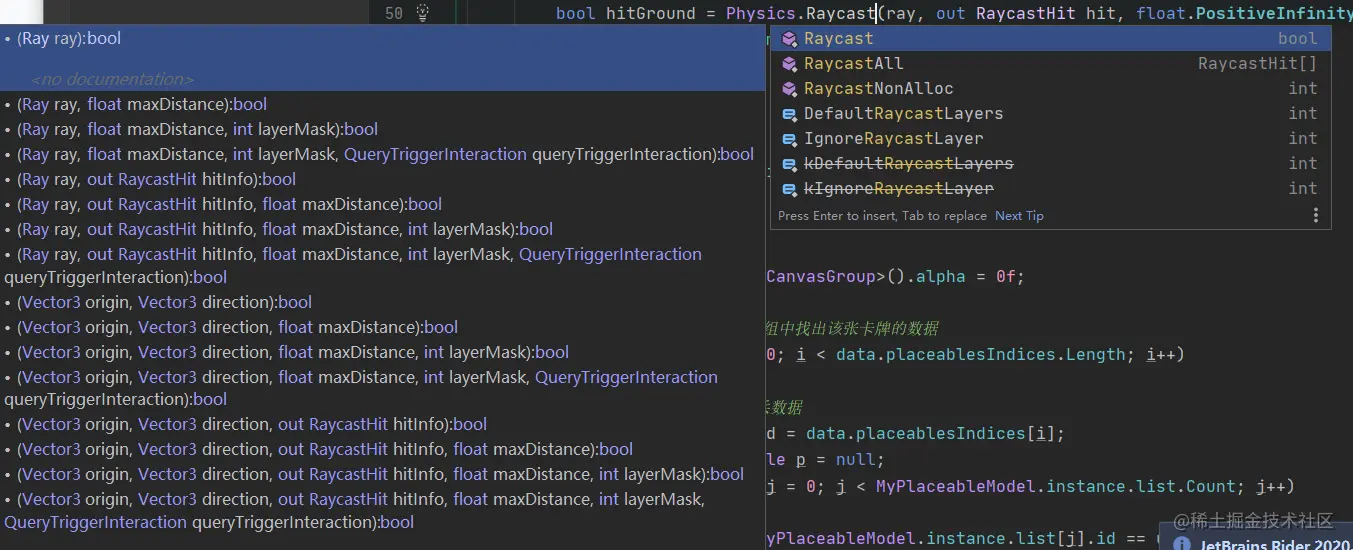Image resolution: width=1353 pixels, height=550 pixels.
Task: Click line number 50 in the gutter
Action: pos(393,13)
